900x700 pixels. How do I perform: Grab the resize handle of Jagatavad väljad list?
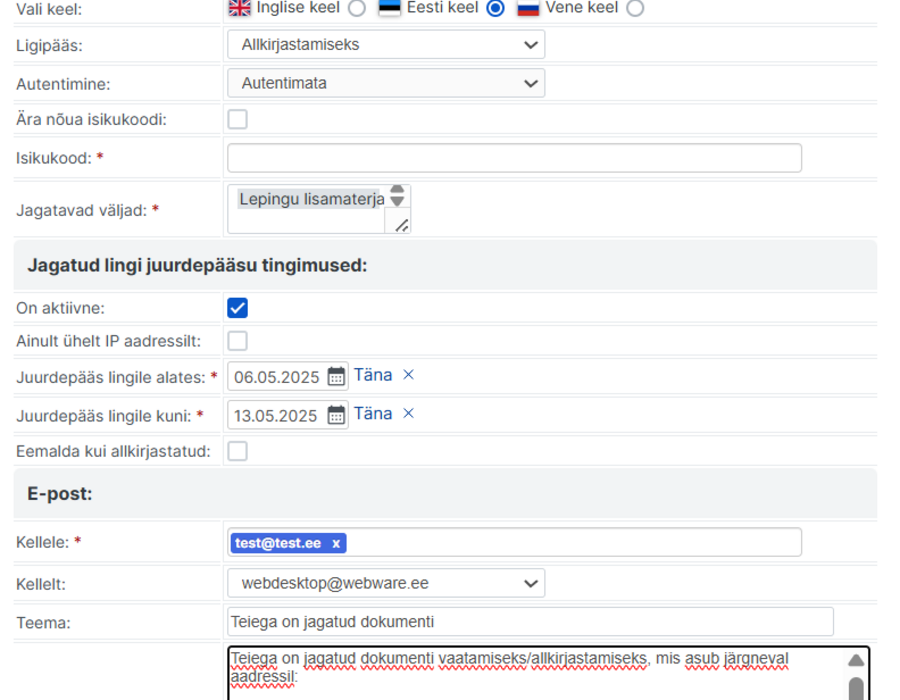tap(402, 225)
